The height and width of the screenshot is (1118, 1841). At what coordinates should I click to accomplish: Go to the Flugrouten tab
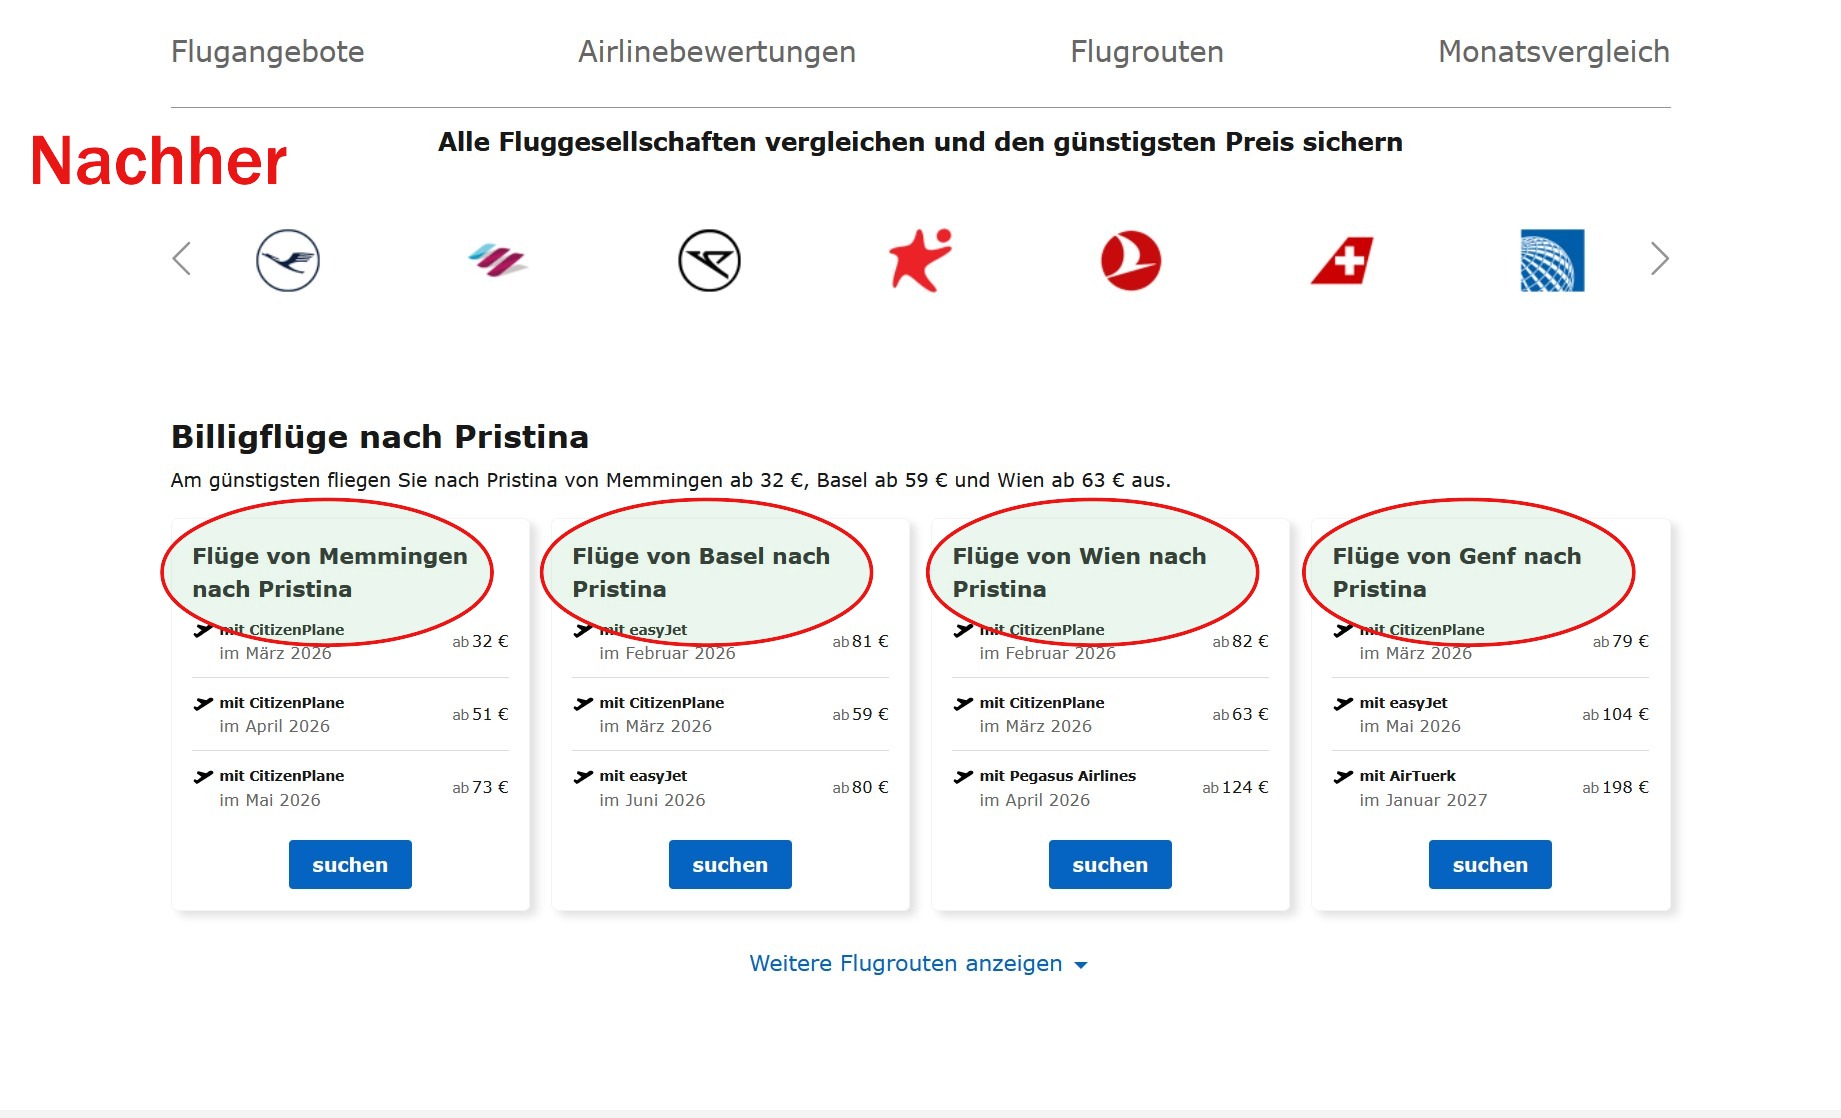[1146, 52]
